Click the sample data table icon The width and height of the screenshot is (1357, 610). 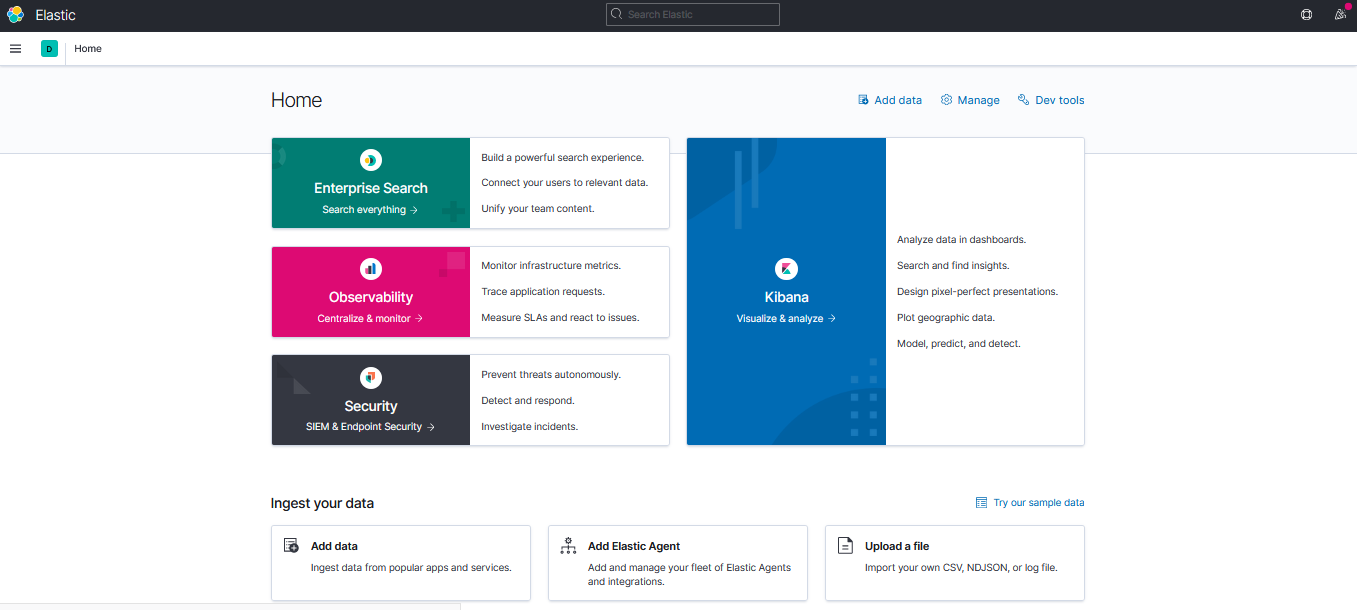click(x=981, y=503)
